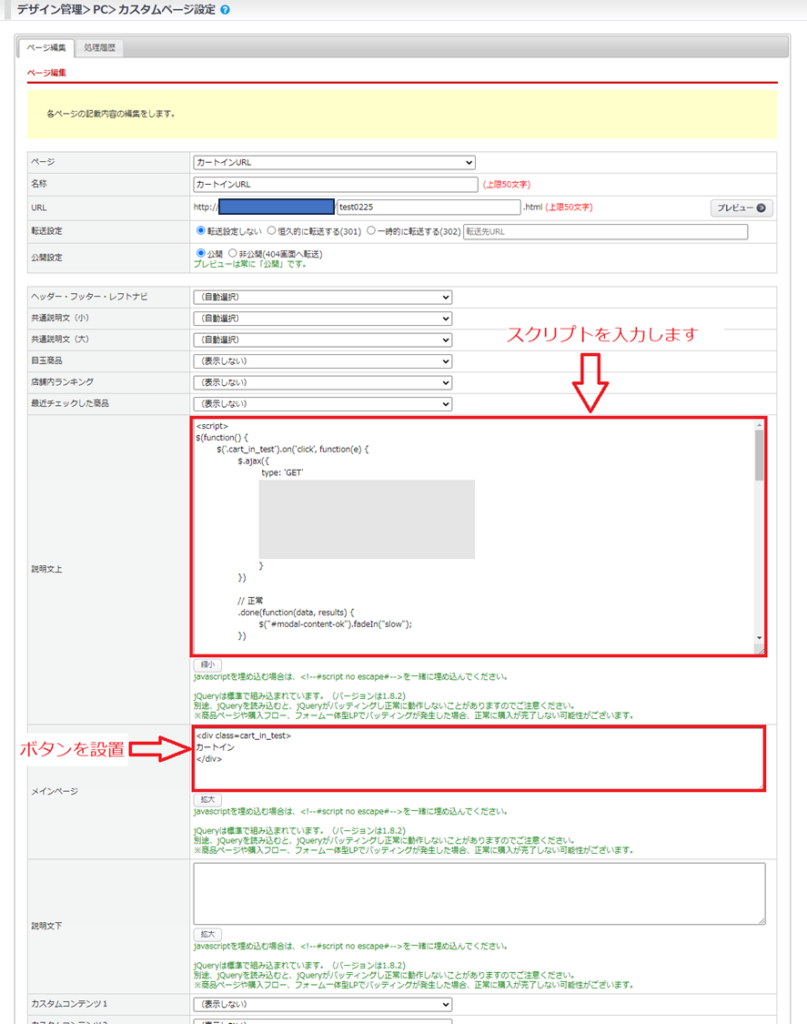
Task: Select the 転送設定しない radio button
Action: coord(201,231)
